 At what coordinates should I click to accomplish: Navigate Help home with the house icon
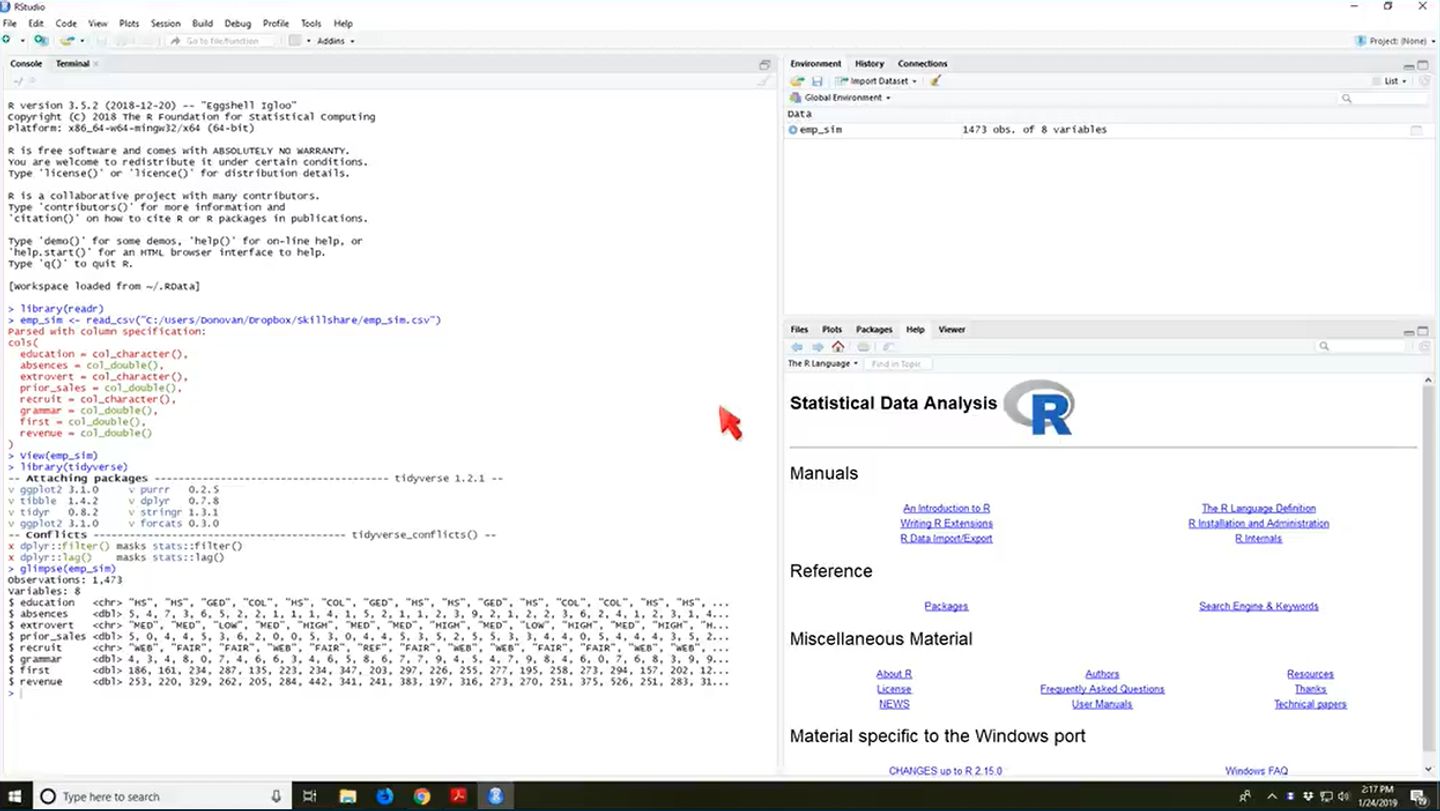pos(839,346)
